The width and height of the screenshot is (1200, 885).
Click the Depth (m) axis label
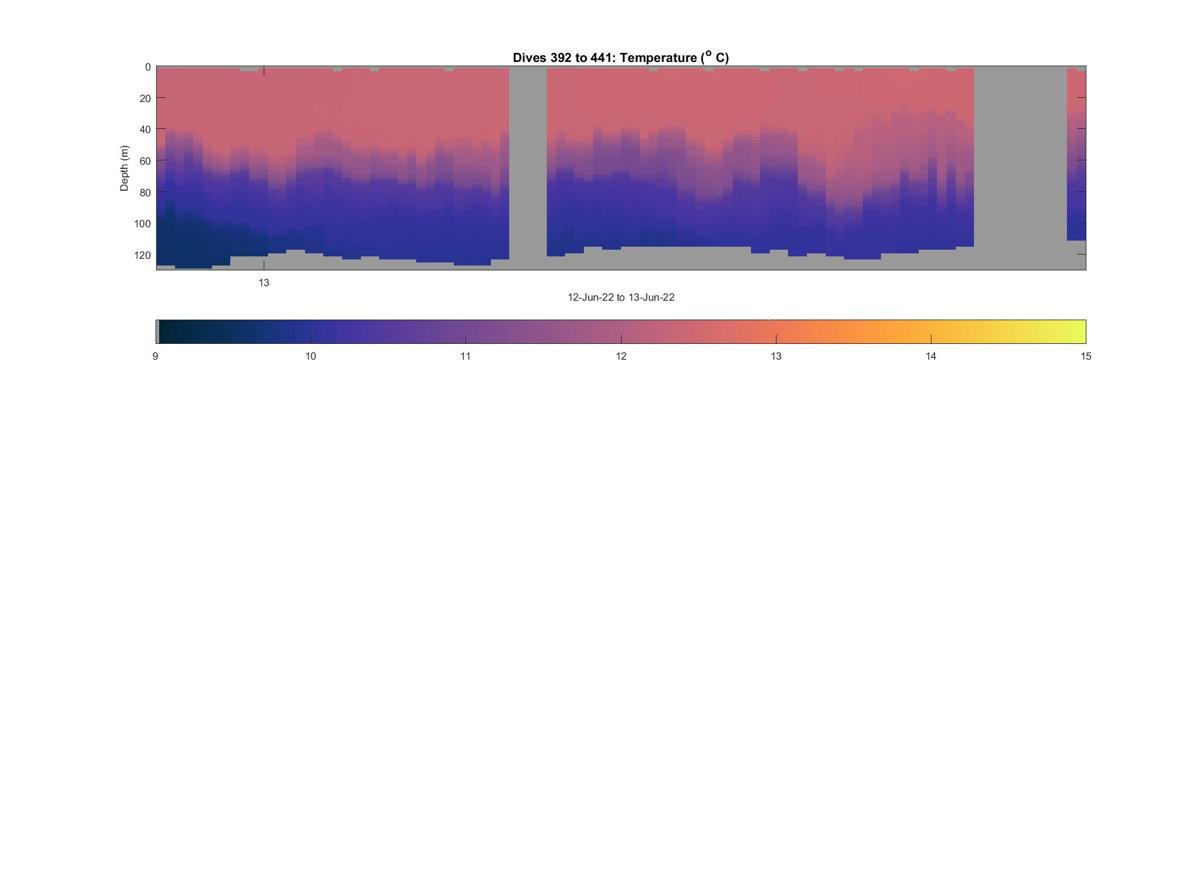(125, 168)
